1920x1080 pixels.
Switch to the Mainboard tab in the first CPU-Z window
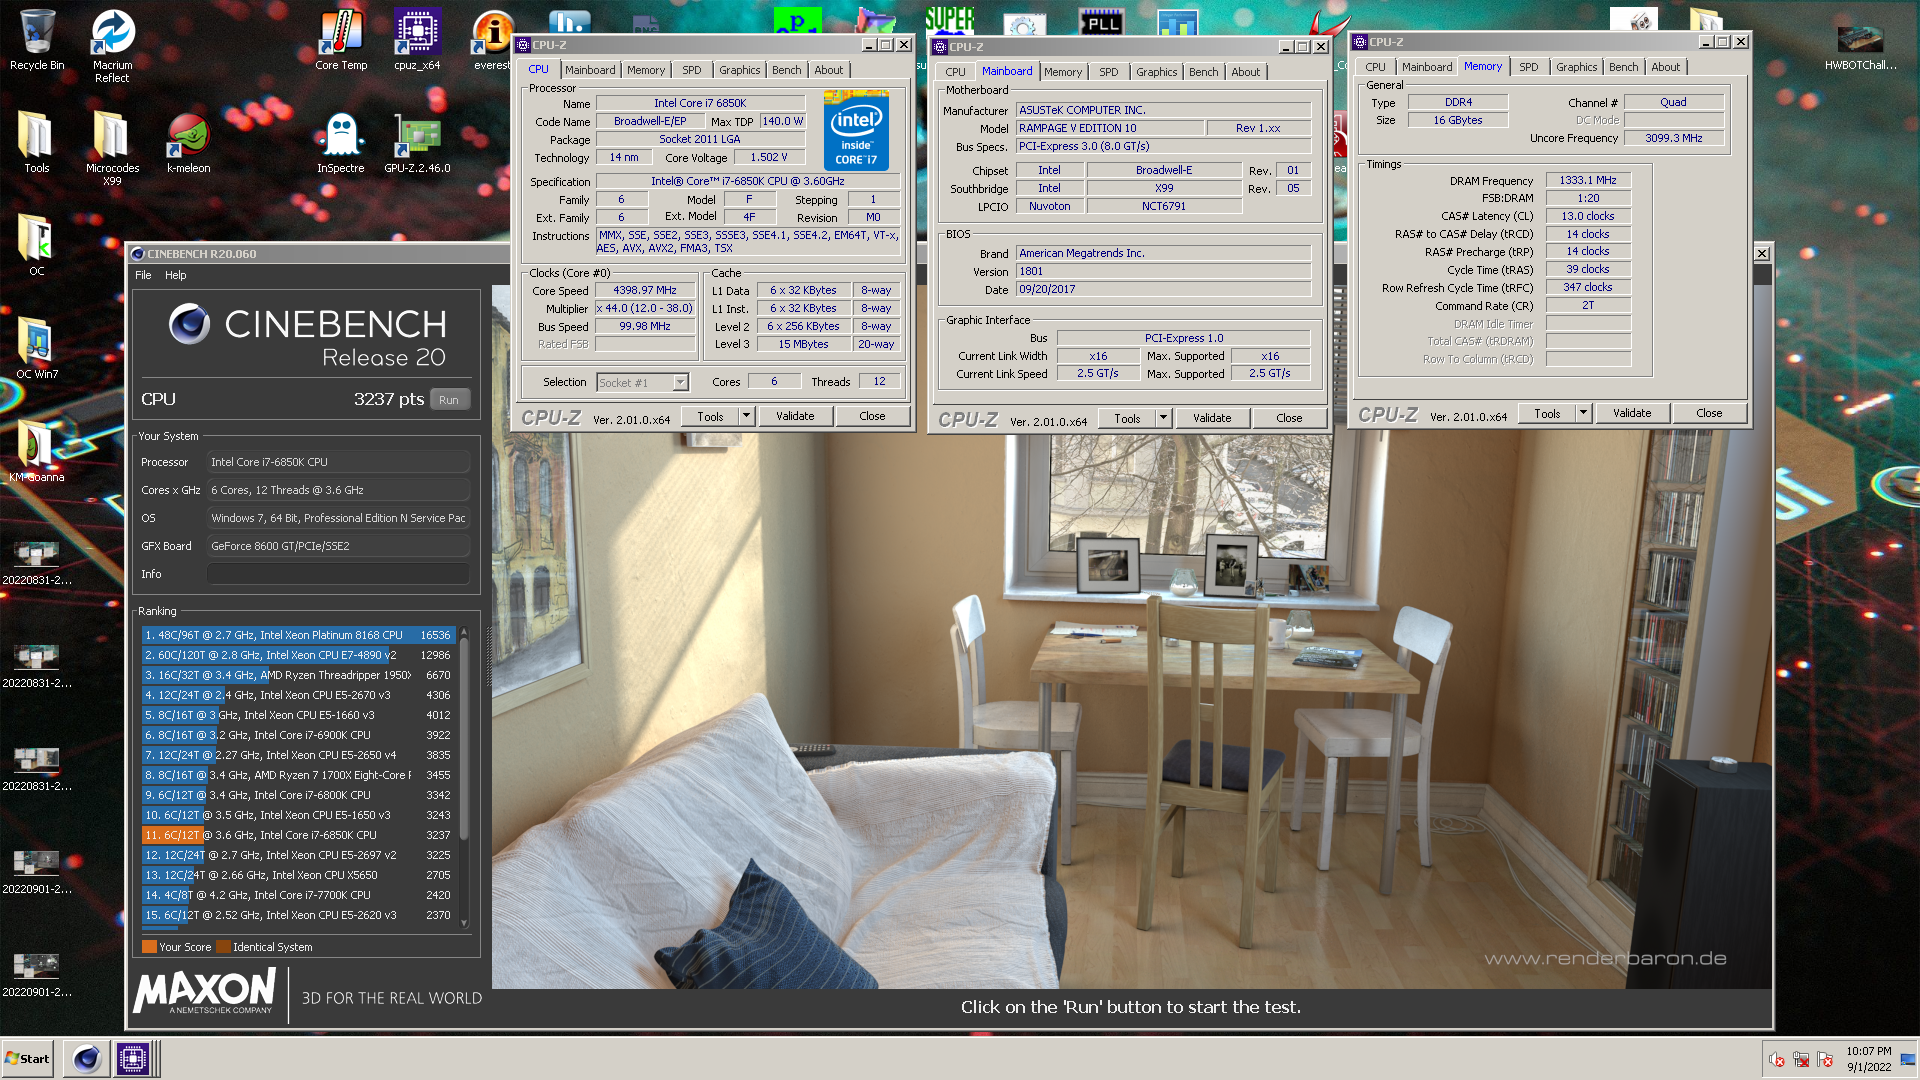(x=590, y=70)
